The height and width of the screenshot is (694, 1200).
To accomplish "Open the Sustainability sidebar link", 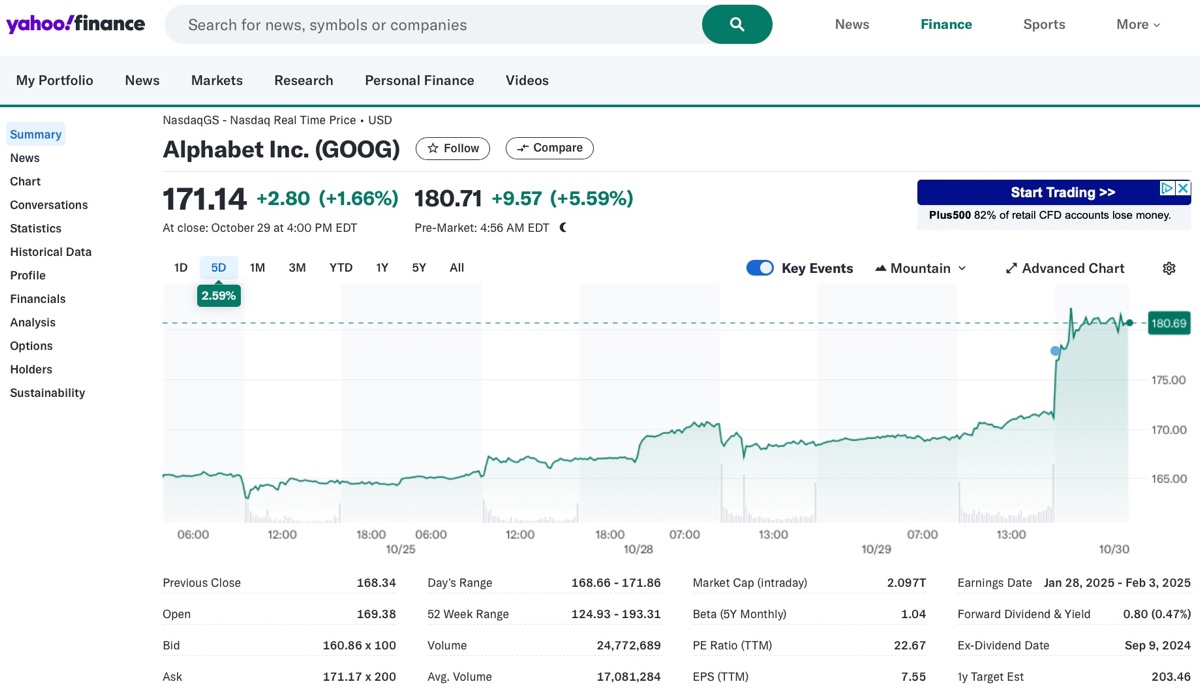I will pos(47,392).
